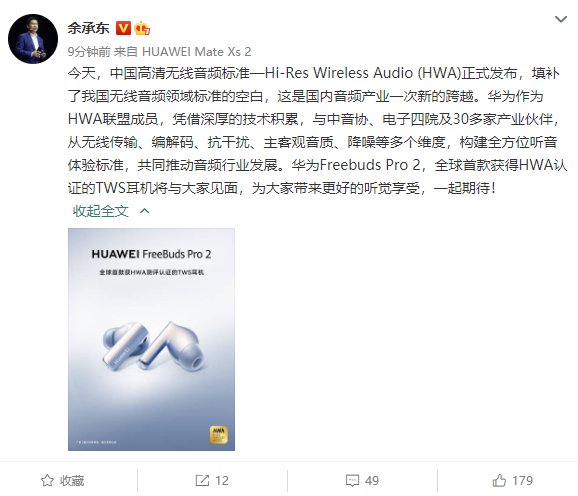This screenshot has width=578, height=496.
Task: Click the crown membership badge icon
Action: coord(142,28)
